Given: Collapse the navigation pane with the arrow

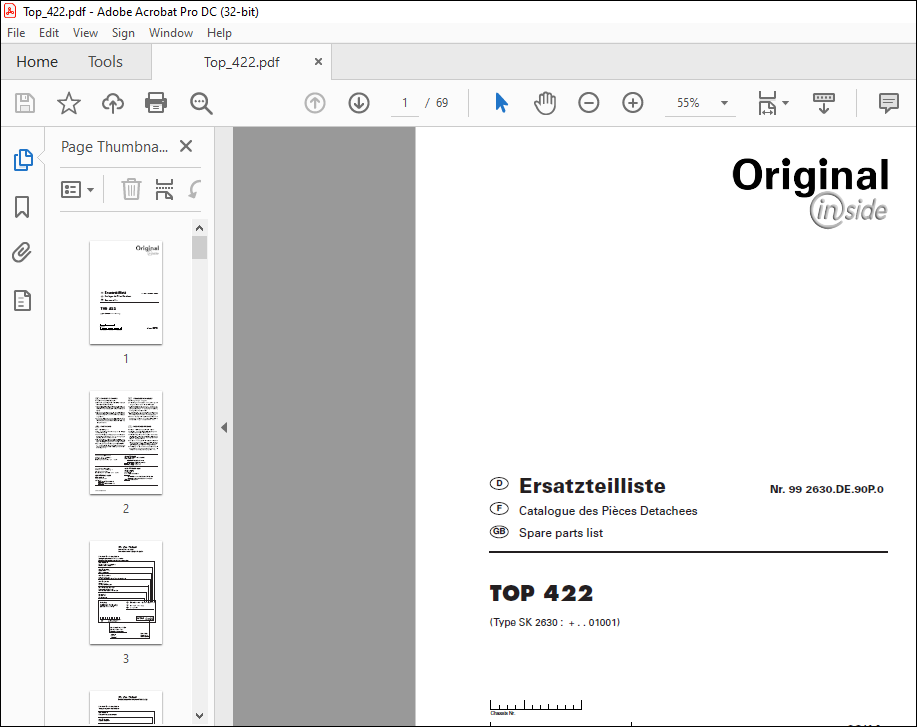Looking at the screenshot, I should (224, 428).
